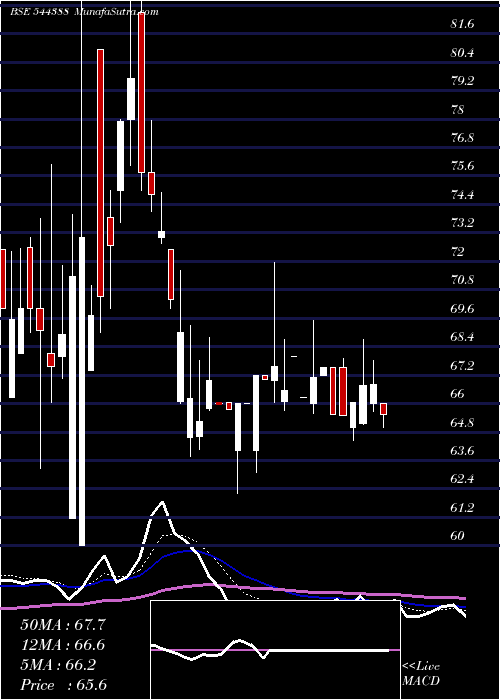Click the 75.6 price axis label

tap(462, 166)
